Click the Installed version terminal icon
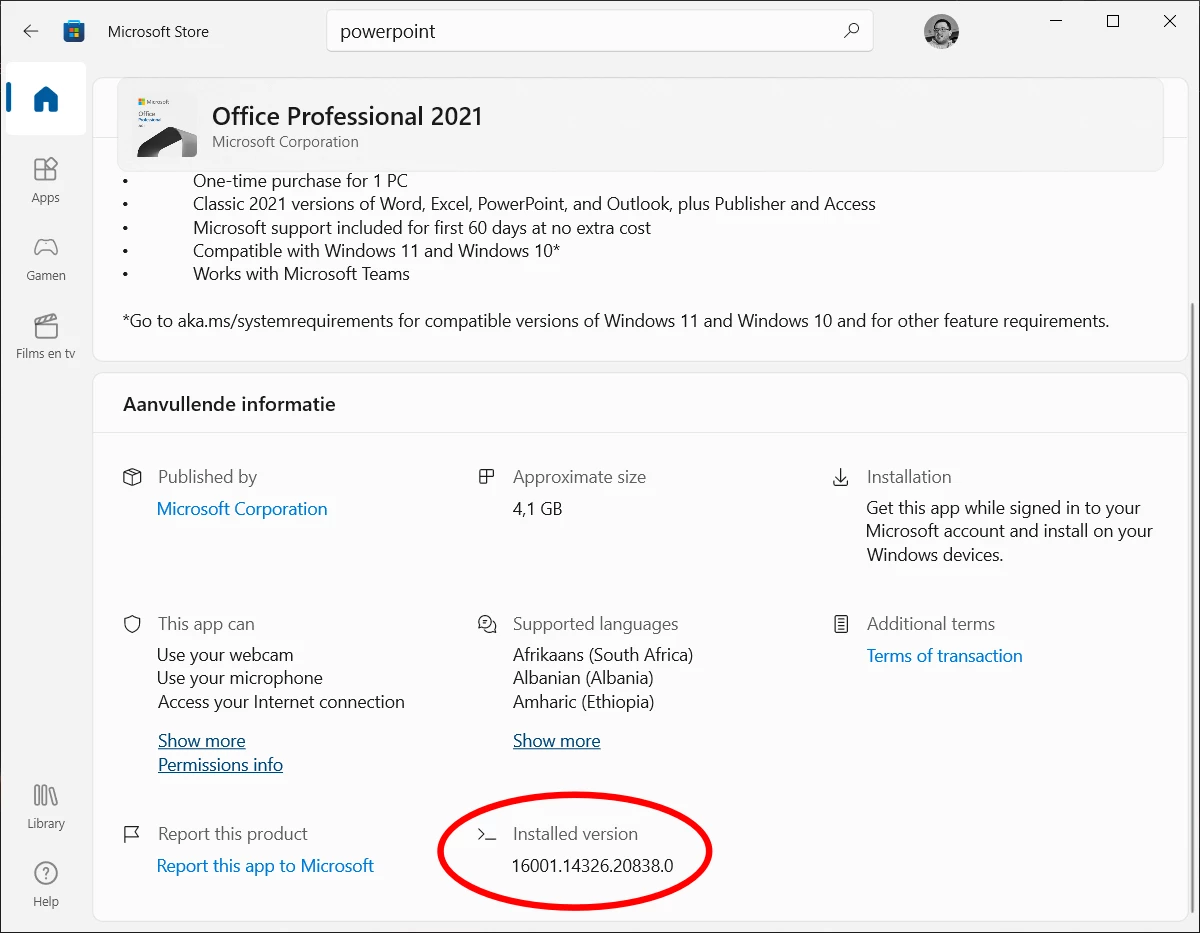 [487, 834]
